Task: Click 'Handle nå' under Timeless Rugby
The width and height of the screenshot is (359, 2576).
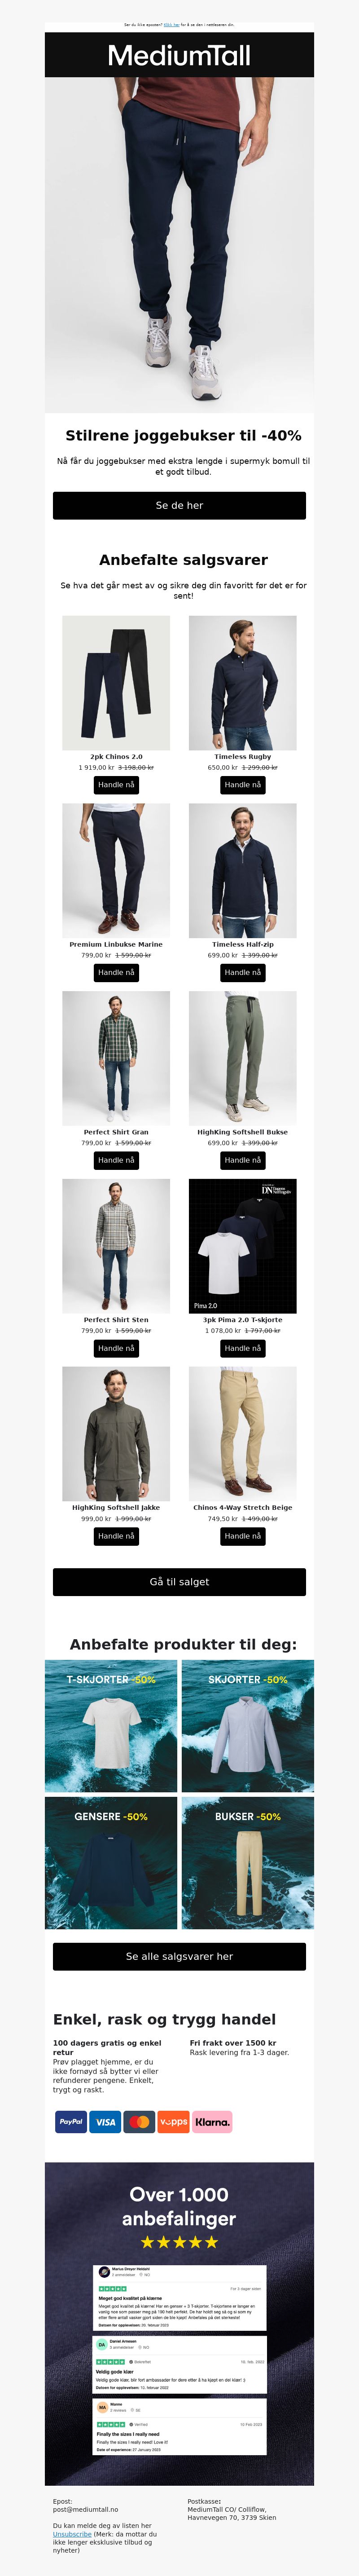Action: click(x=243, y=785)
